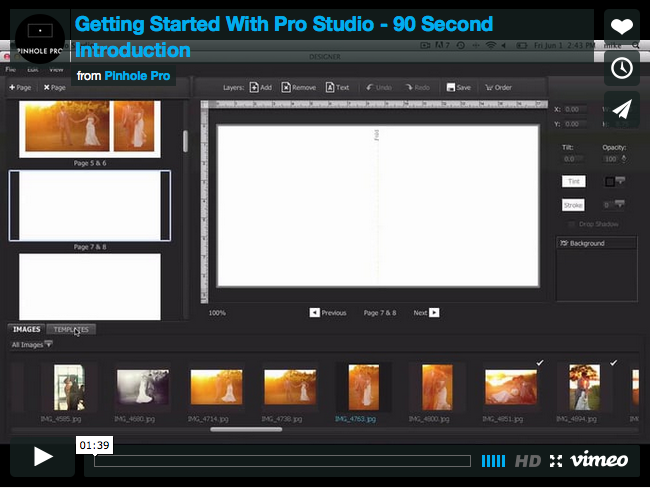Click the Save disk icon

pyautogui.click(x=451, y=87)
